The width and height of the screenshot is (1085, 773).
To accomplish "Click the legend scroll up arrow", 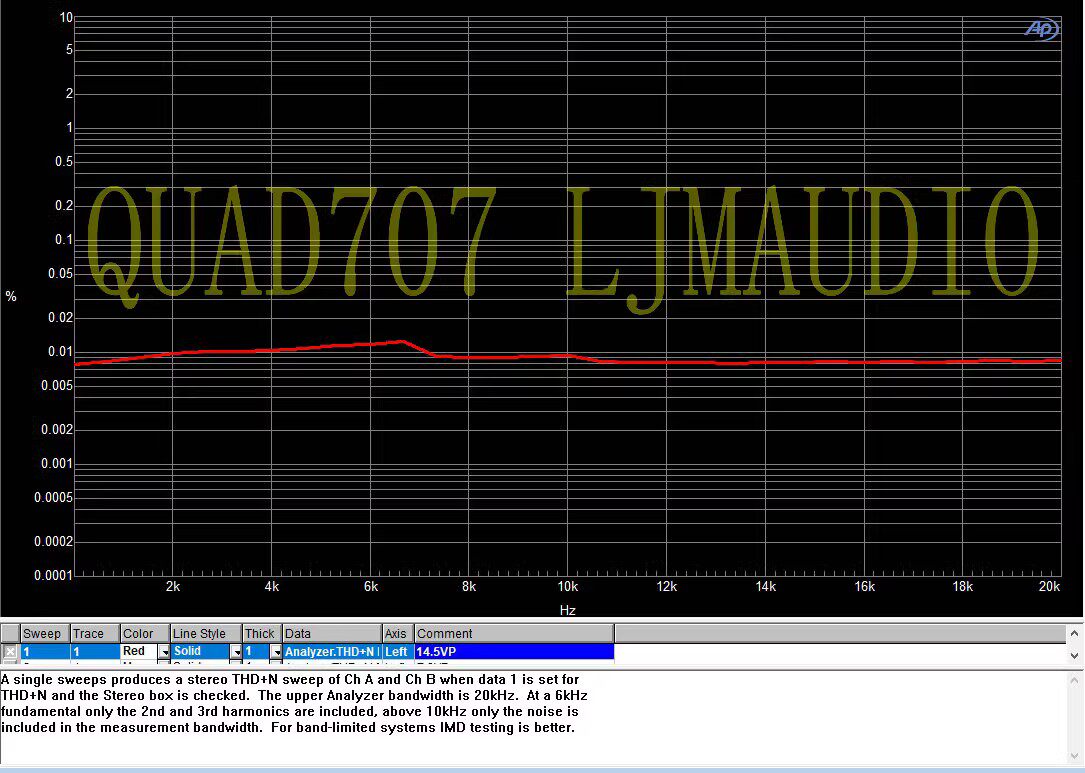I will [x=1075, y=633].
